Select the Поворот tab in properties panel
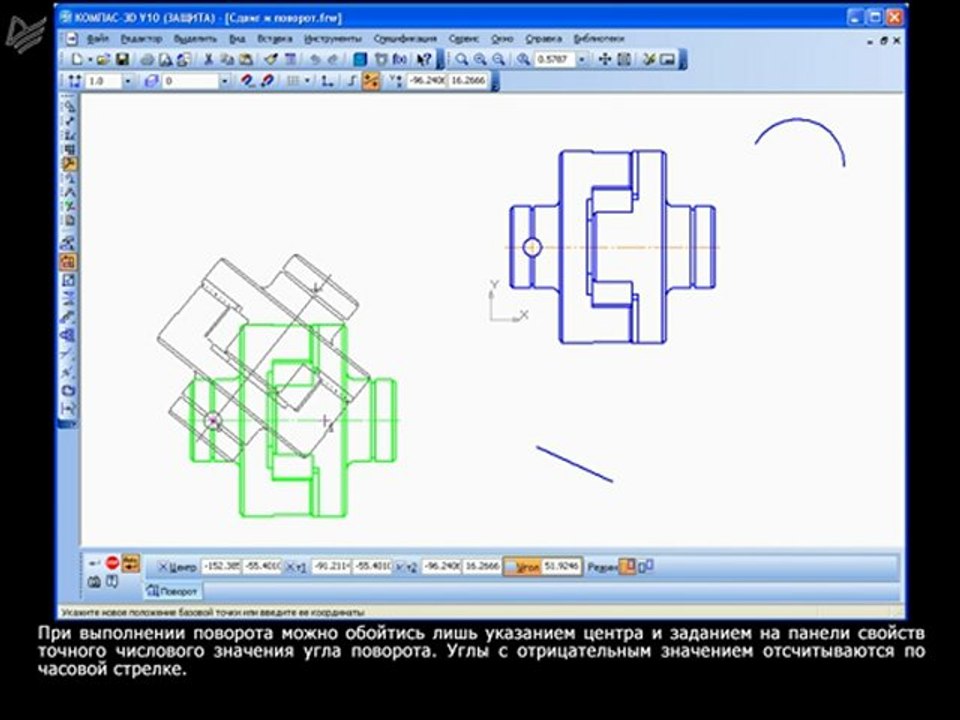Viewport: 960px width, 720px height. 172,591
